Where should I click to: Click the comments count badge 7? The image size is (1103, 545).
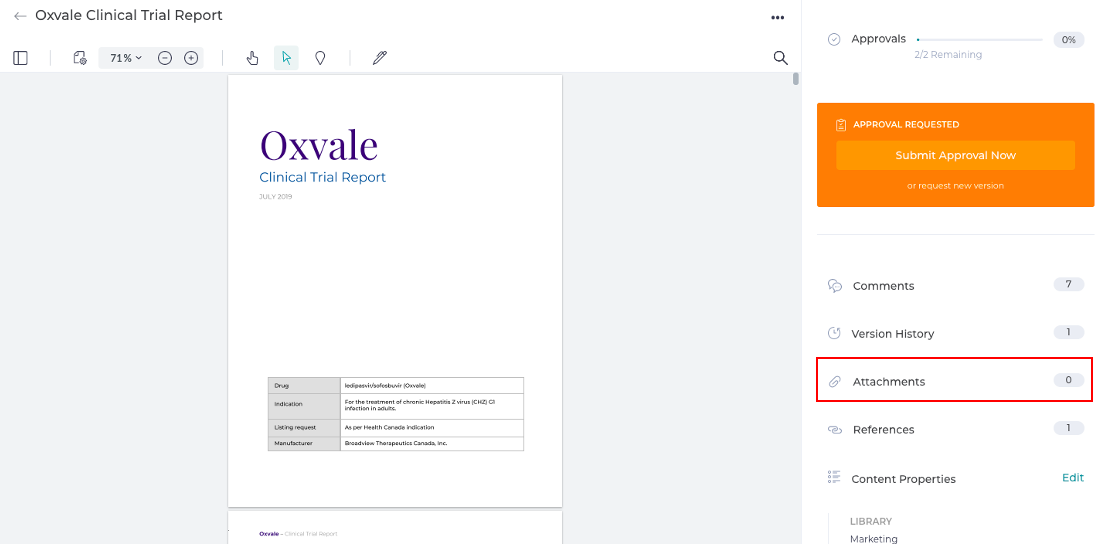(1069, 284)
